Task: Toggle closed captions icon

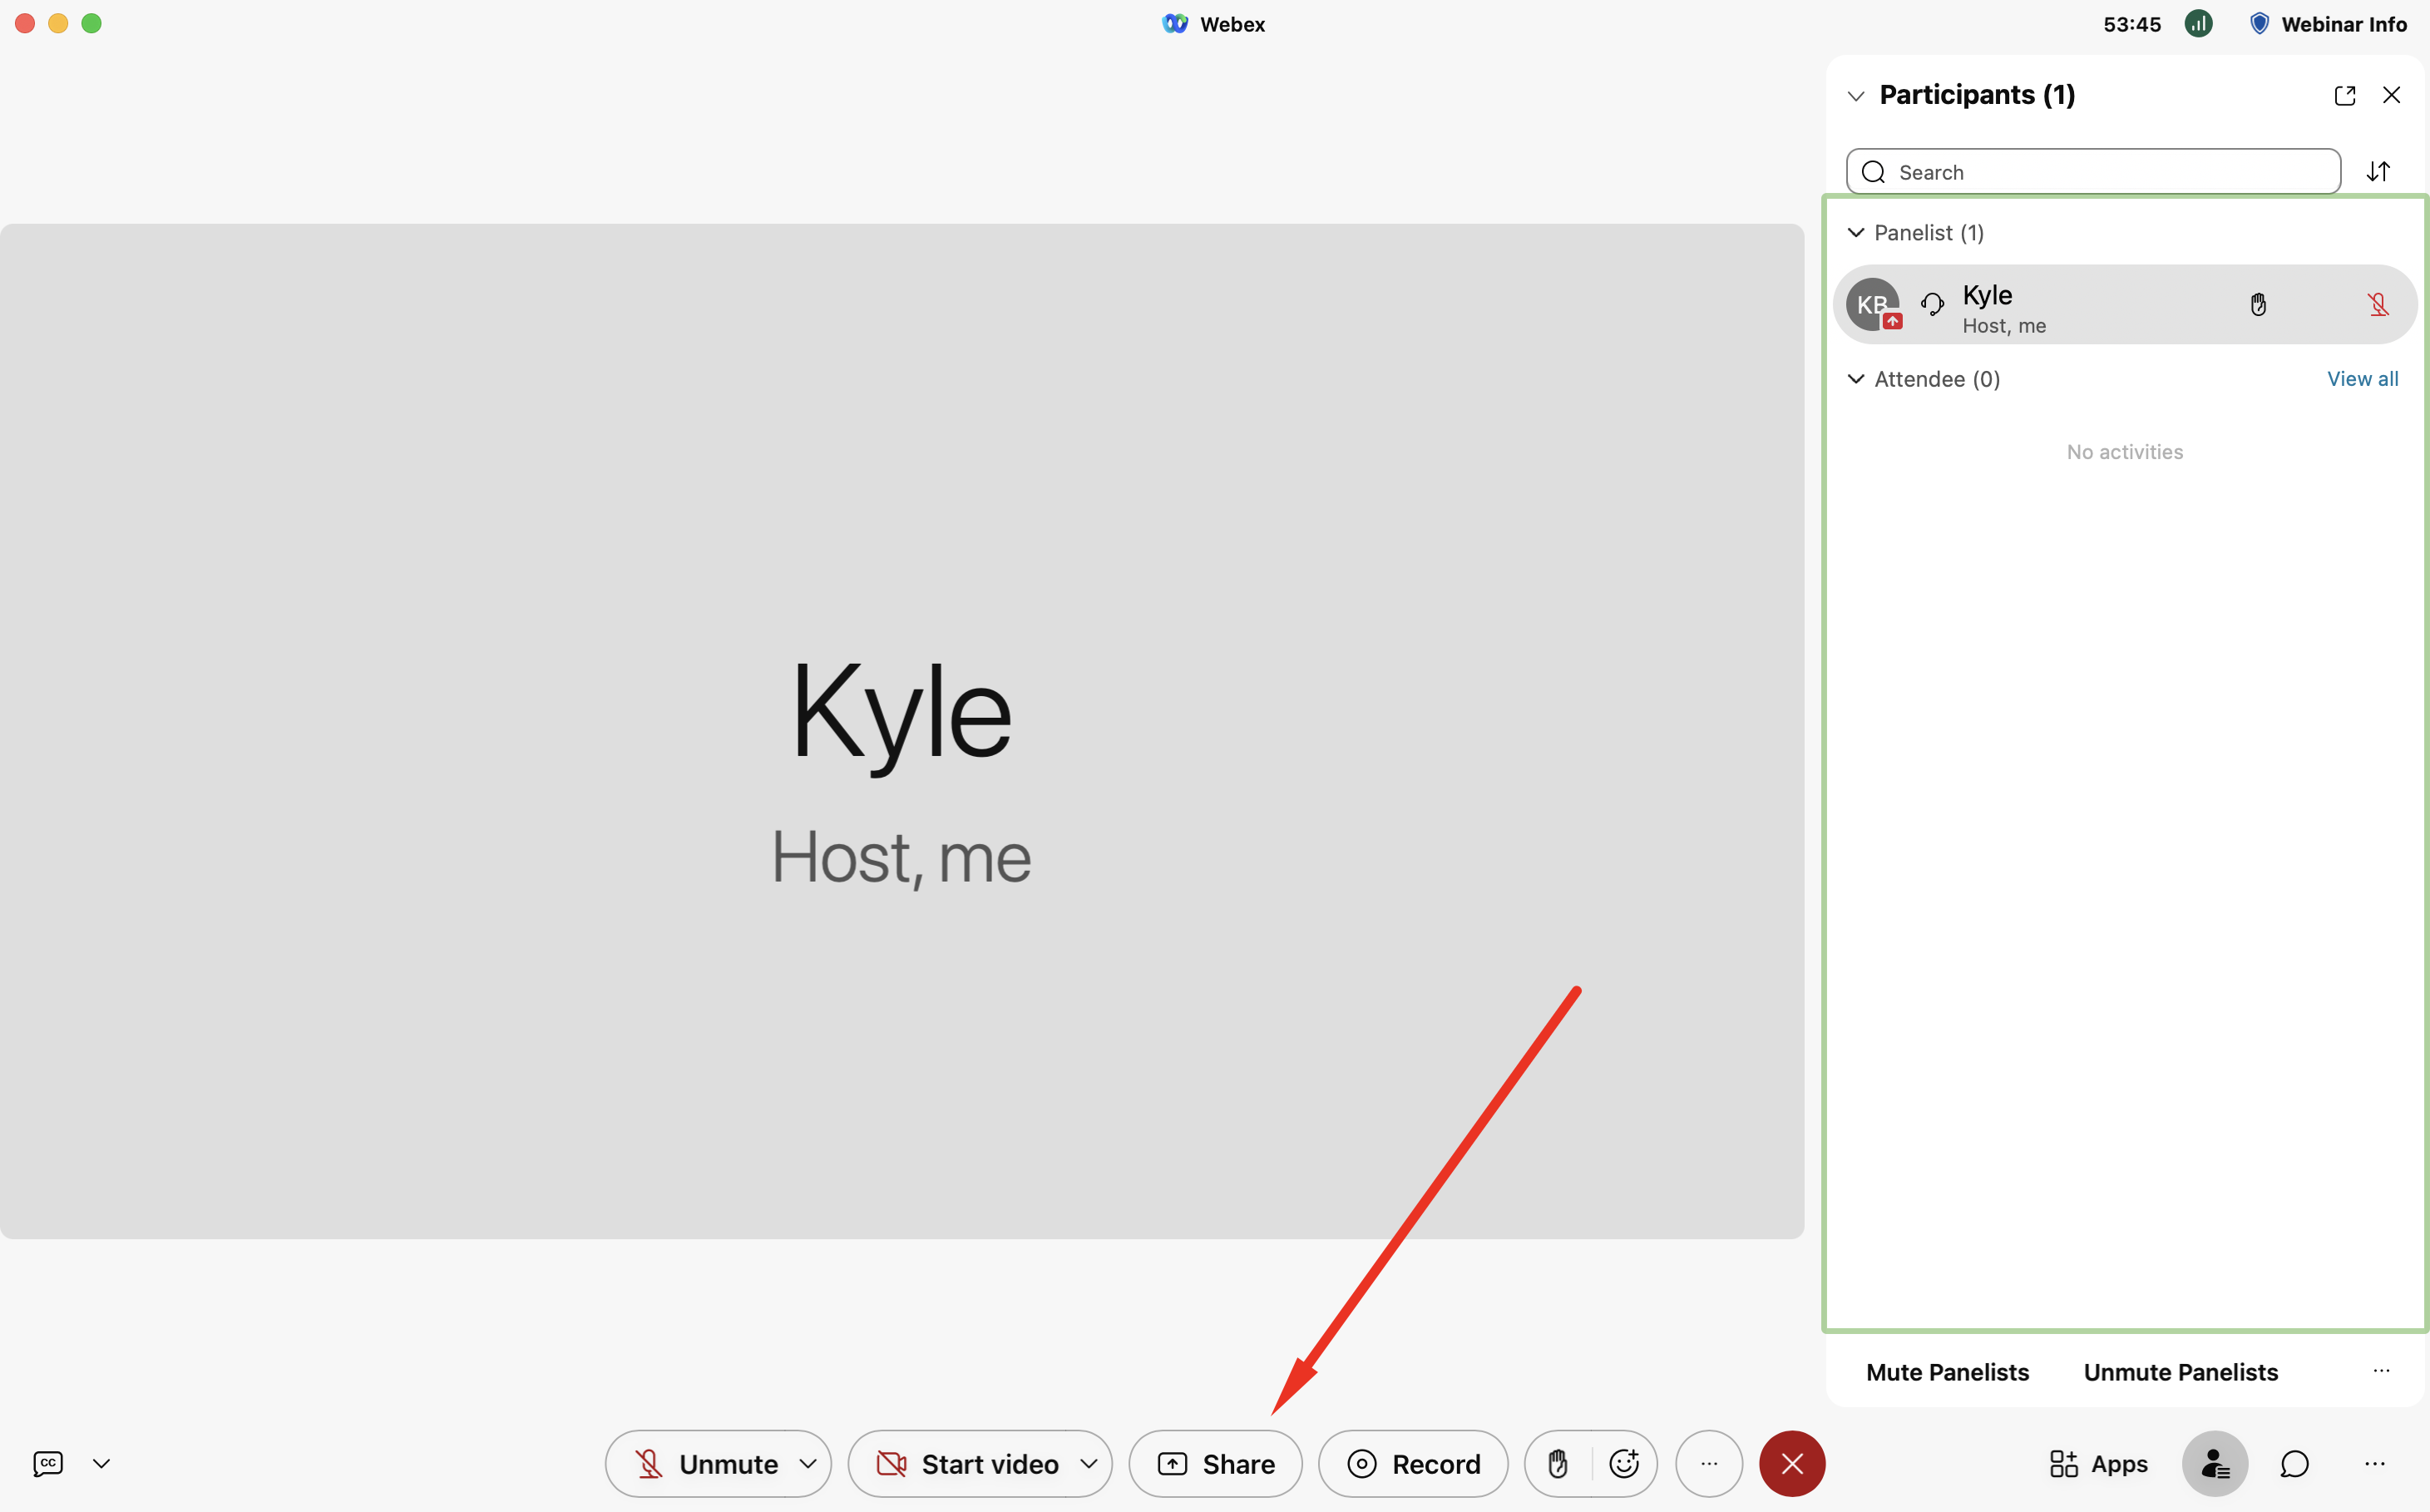Action: point(48,1464)
